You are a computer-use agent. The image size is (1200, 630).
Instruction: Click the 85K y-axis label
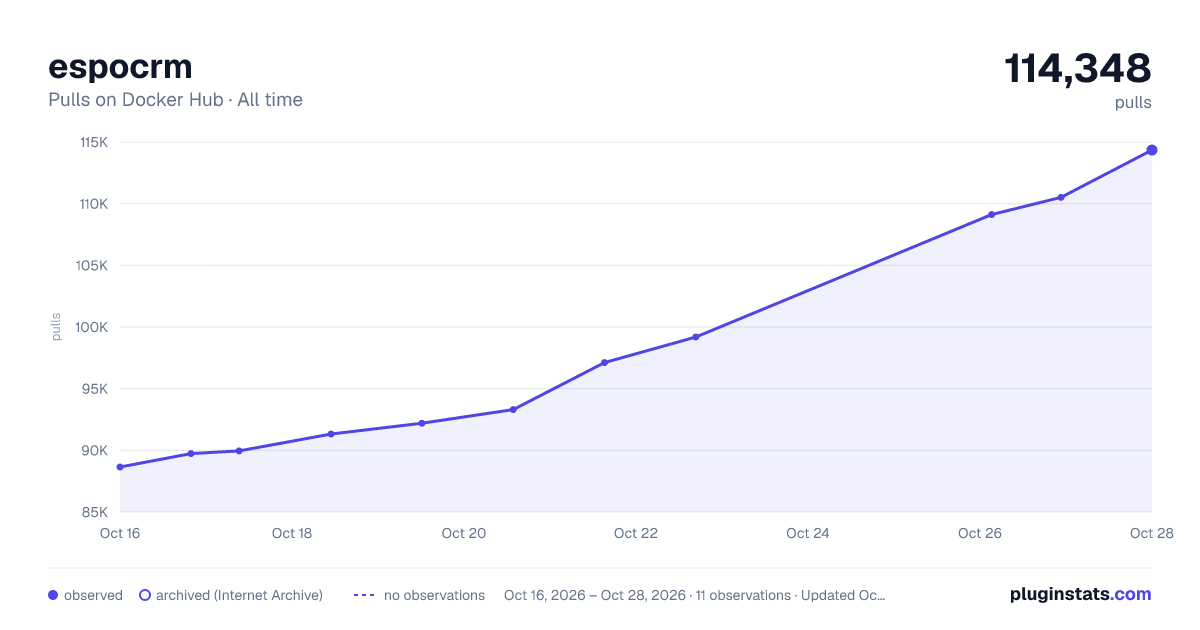click(x=95, y=512)
